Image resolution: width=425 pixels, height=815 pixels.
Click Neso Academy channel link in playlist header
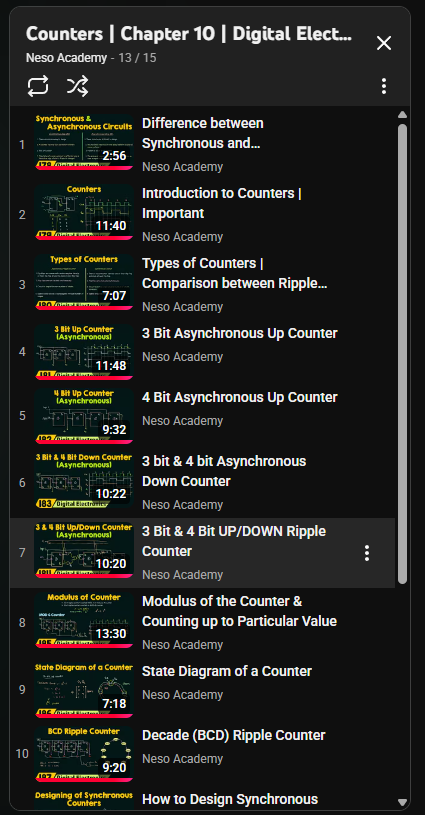click(x=67, y=58)
